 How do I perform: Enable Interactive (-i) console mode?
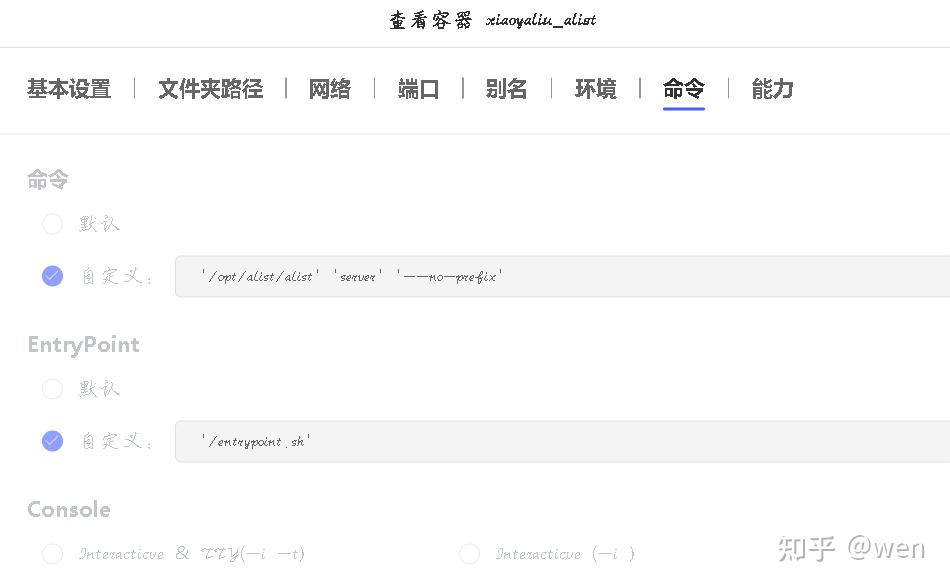(x=469, y=553)
